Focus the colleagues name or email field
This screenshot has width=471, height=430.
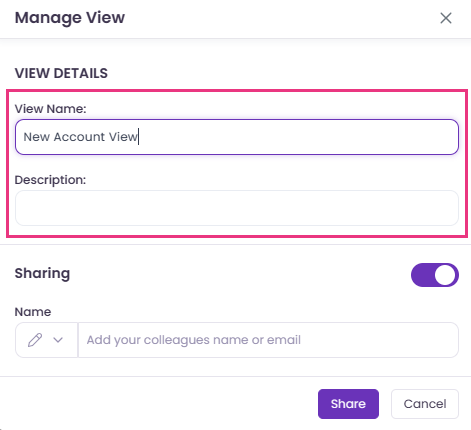click(268, 340)
